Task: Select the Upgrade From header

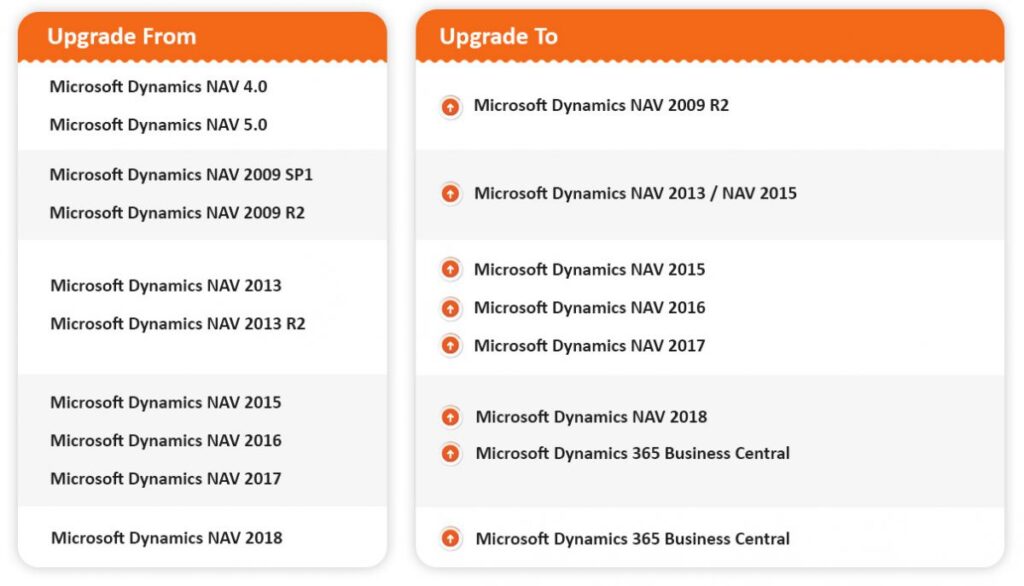Action: 121,37
